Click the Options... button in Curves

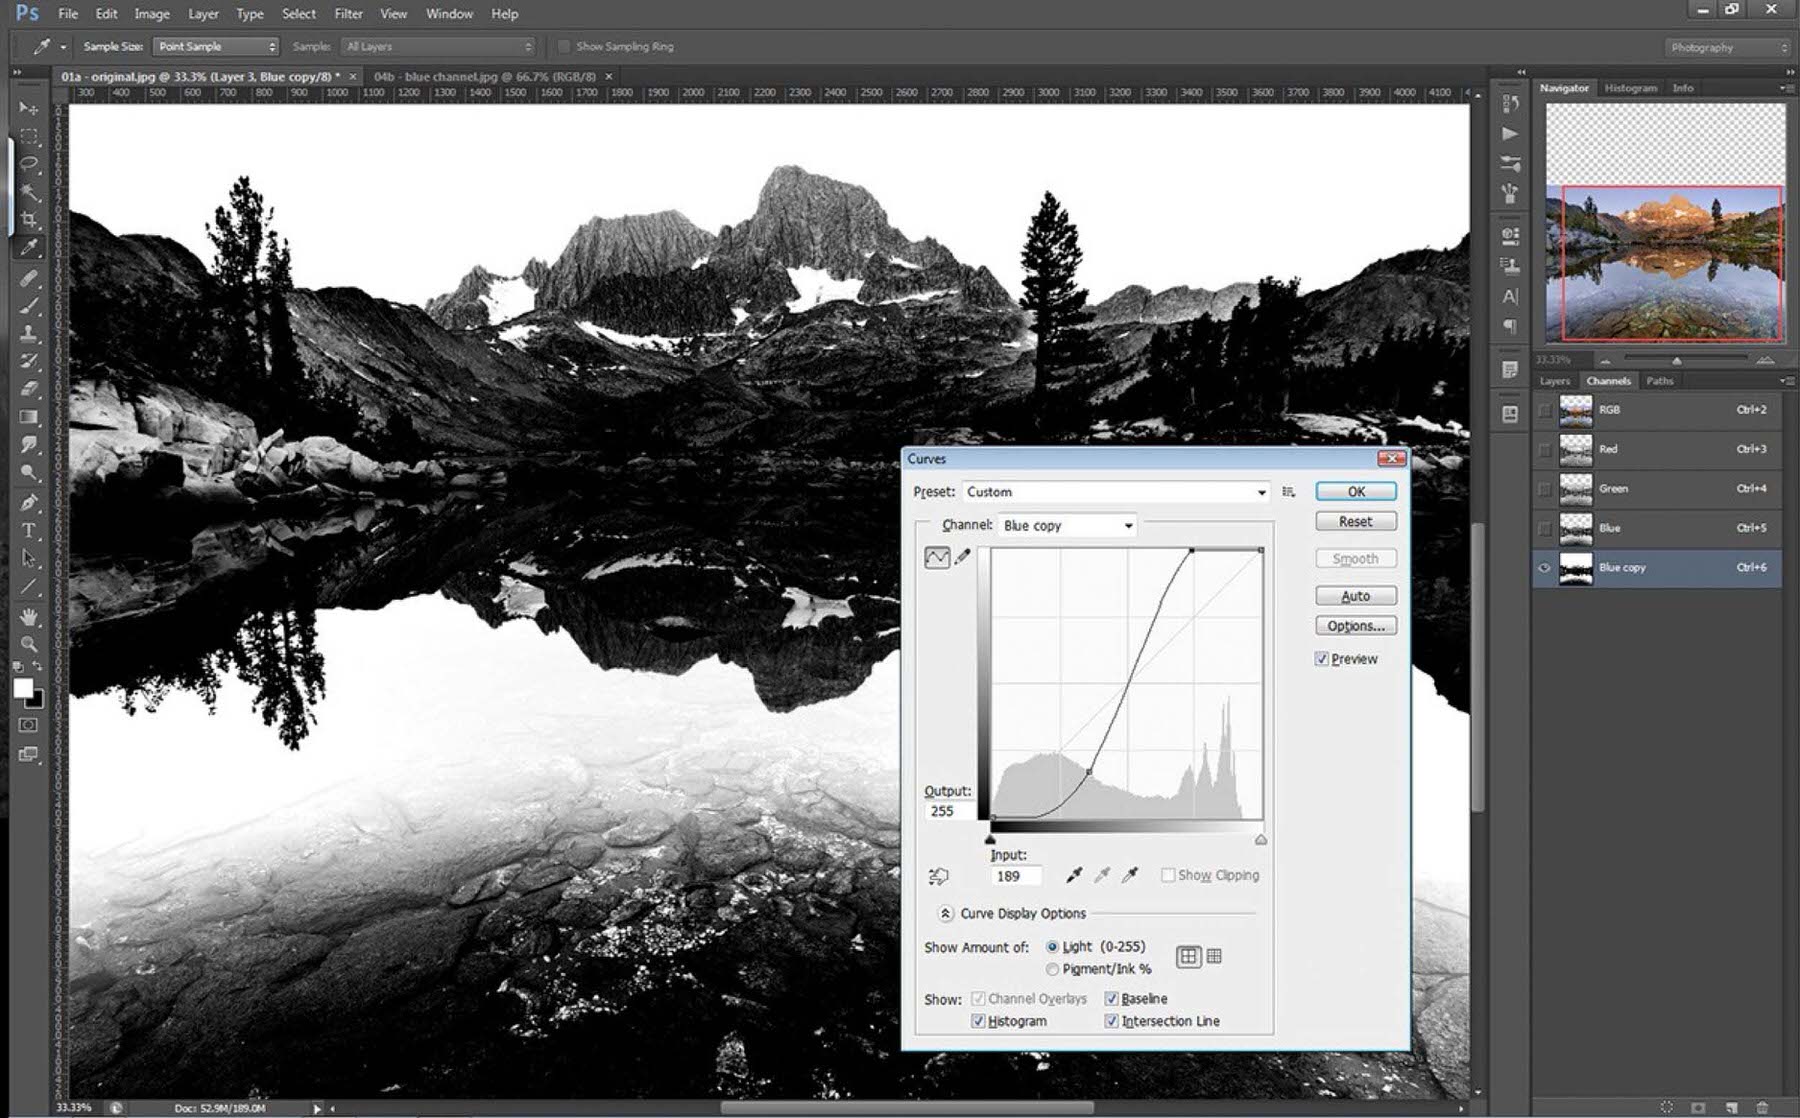pos(1356,626)
